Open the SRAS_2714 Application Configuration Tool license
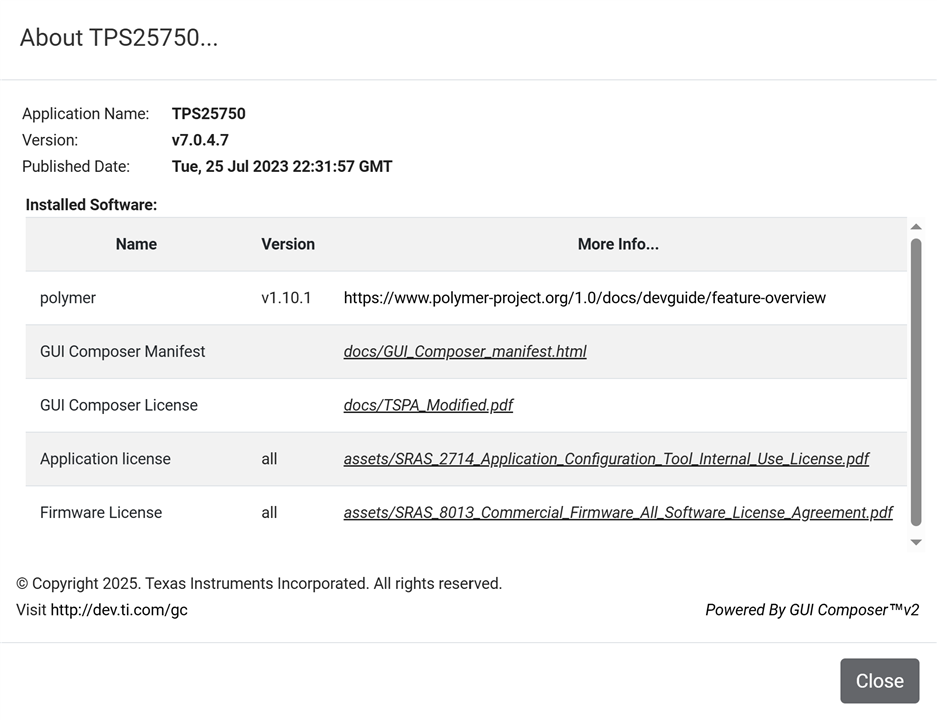 [606, 459]
